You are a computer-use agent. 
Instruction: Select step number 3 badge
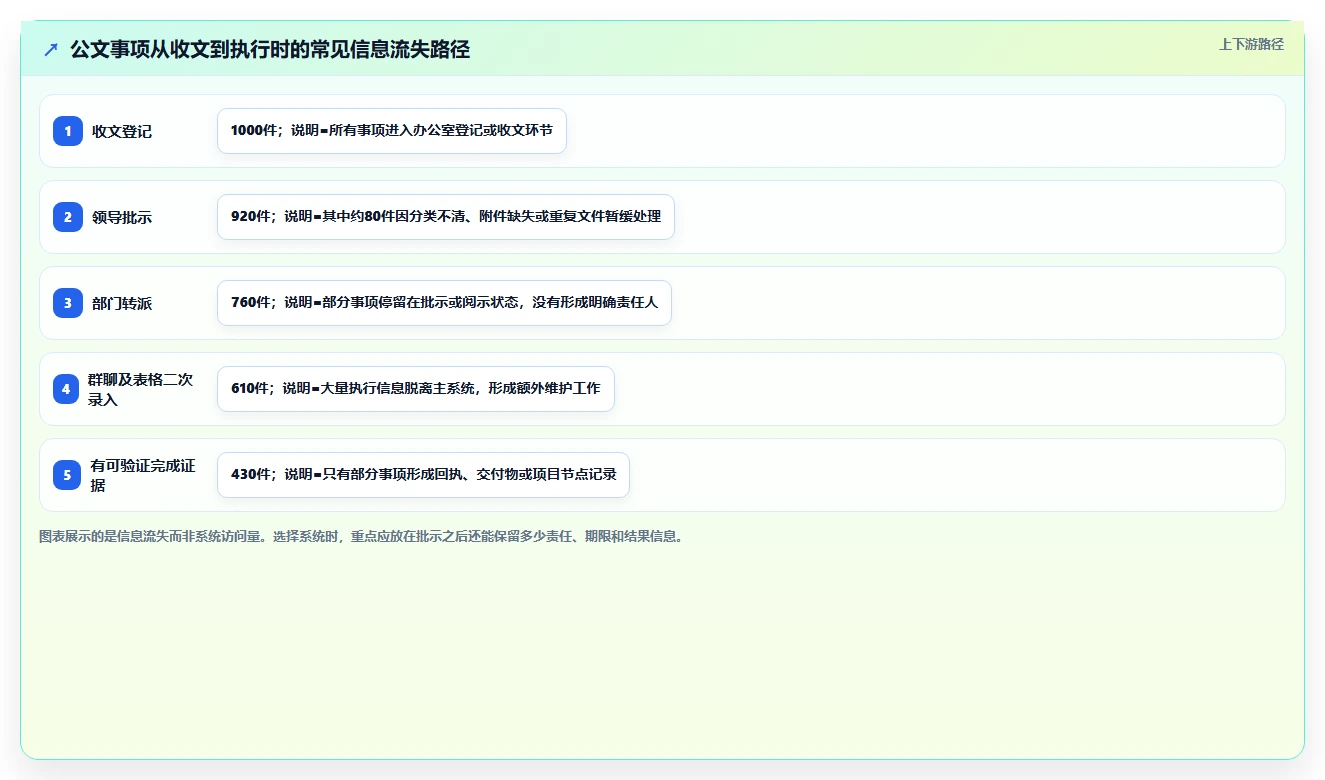tap(68, 303)
